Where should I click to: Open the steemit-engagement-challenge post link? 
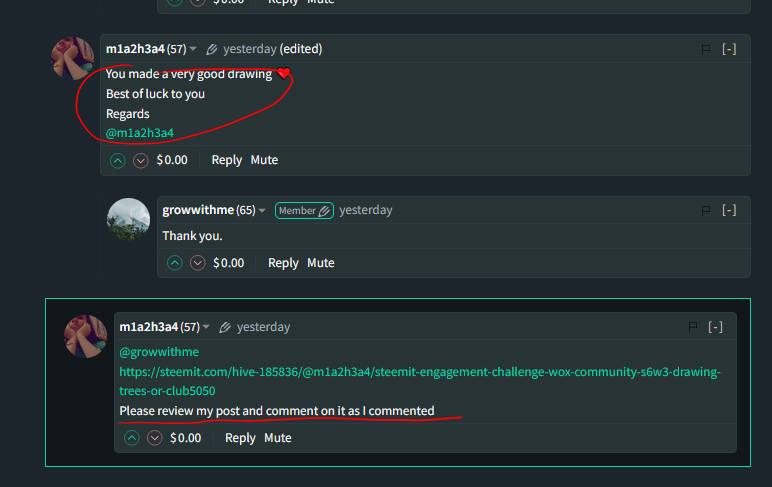pyautogui.click(x=420, y=381)
